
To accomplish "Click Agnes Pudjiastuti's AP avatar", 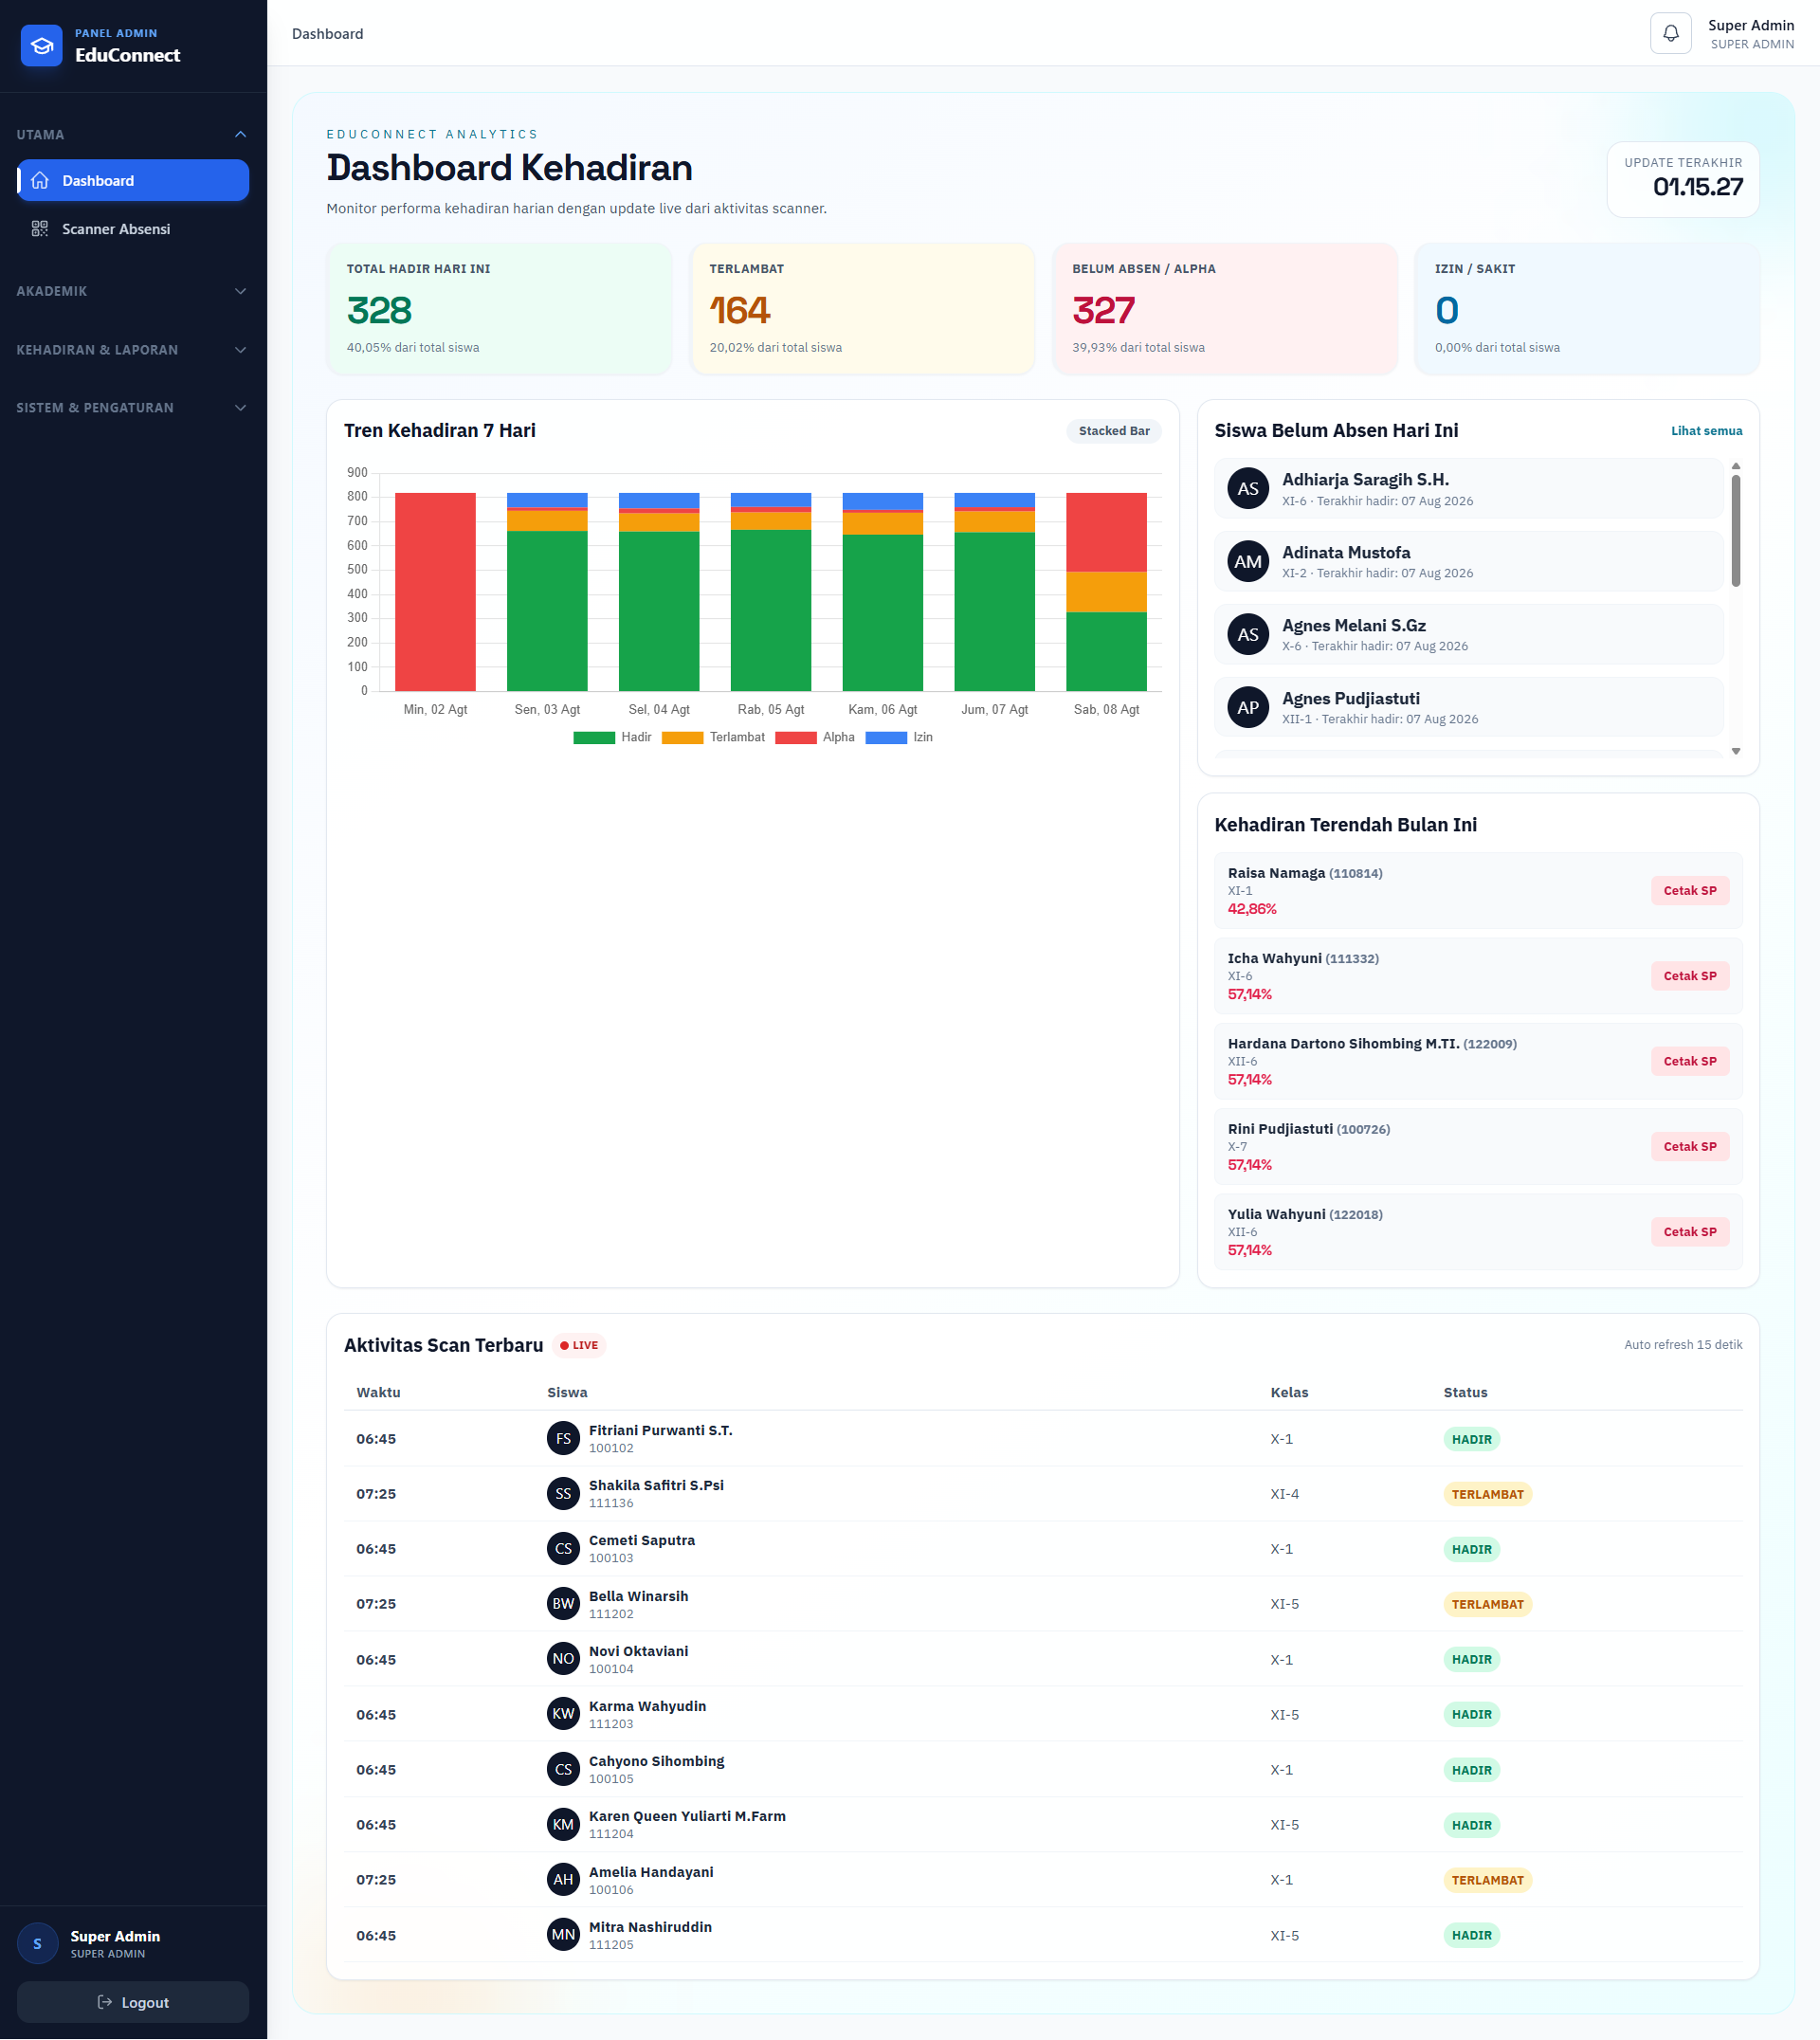I will tap(1248, 707).
